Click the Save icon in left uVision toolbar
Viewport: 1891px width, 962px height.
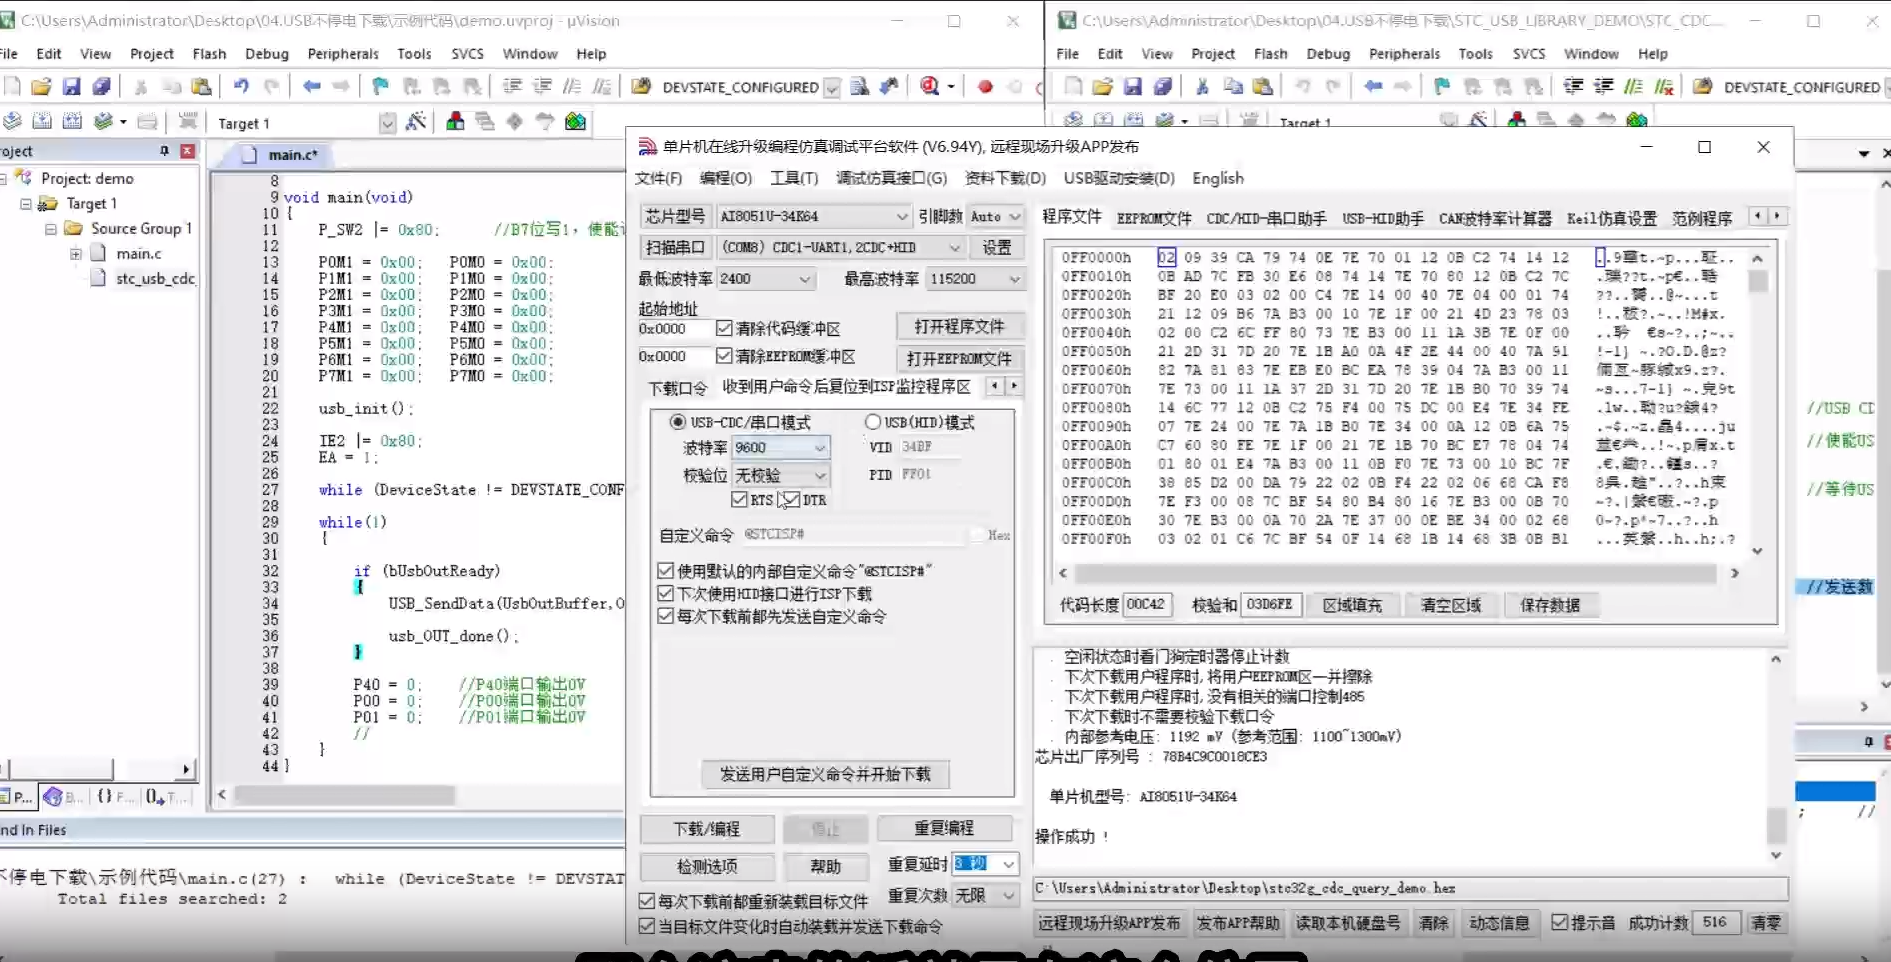71,87
